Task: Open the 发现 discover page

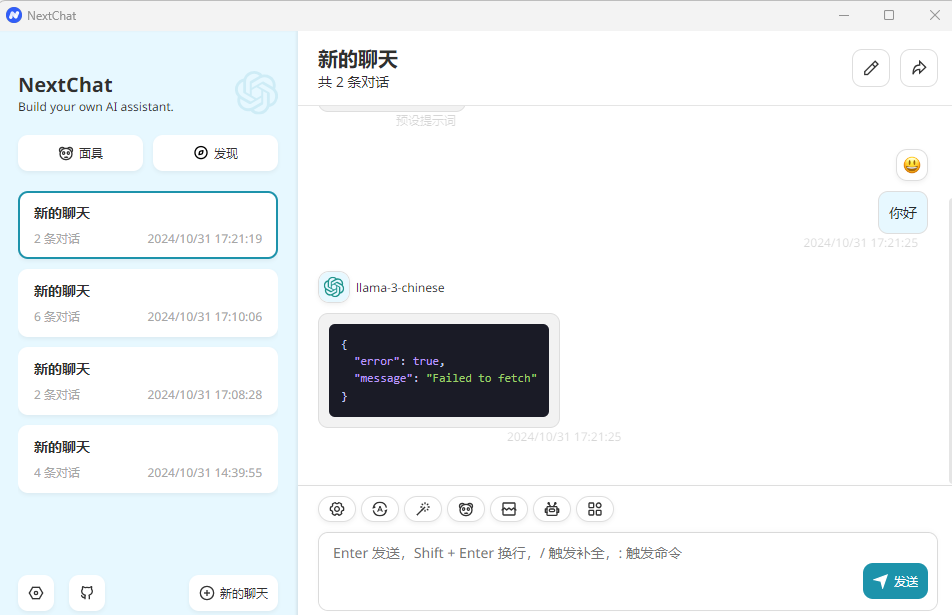Action: pyautogui.click(x=215, y=153)
